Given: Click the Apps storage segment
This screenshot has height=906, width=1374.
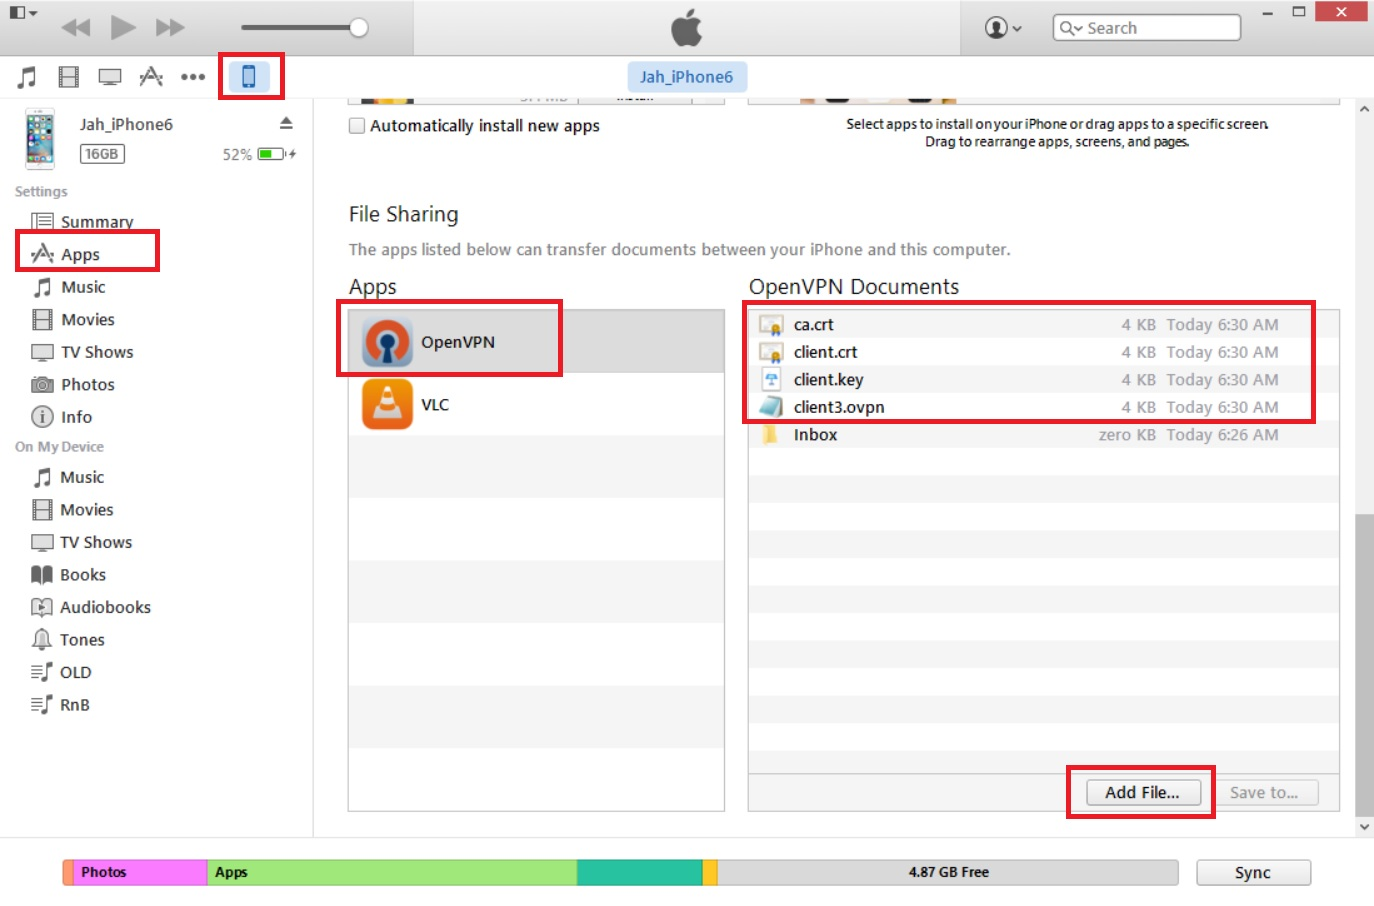Looking at the screenshot, I should tap(392, 872).
